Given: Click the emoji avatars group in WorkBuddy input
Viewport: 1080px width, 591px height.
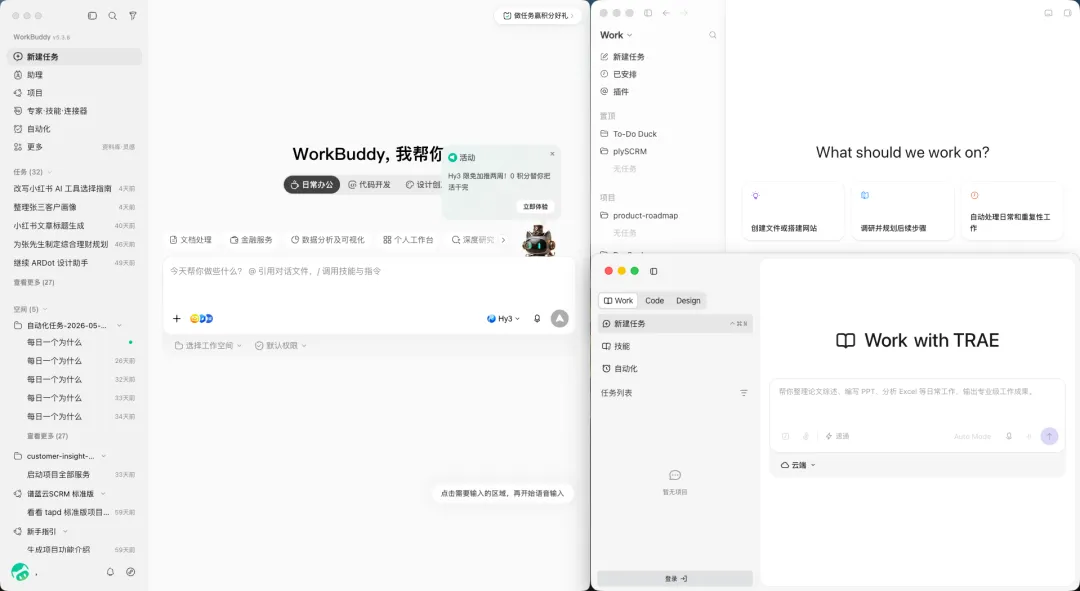Looking at the screenshot, I should point(201,318).
